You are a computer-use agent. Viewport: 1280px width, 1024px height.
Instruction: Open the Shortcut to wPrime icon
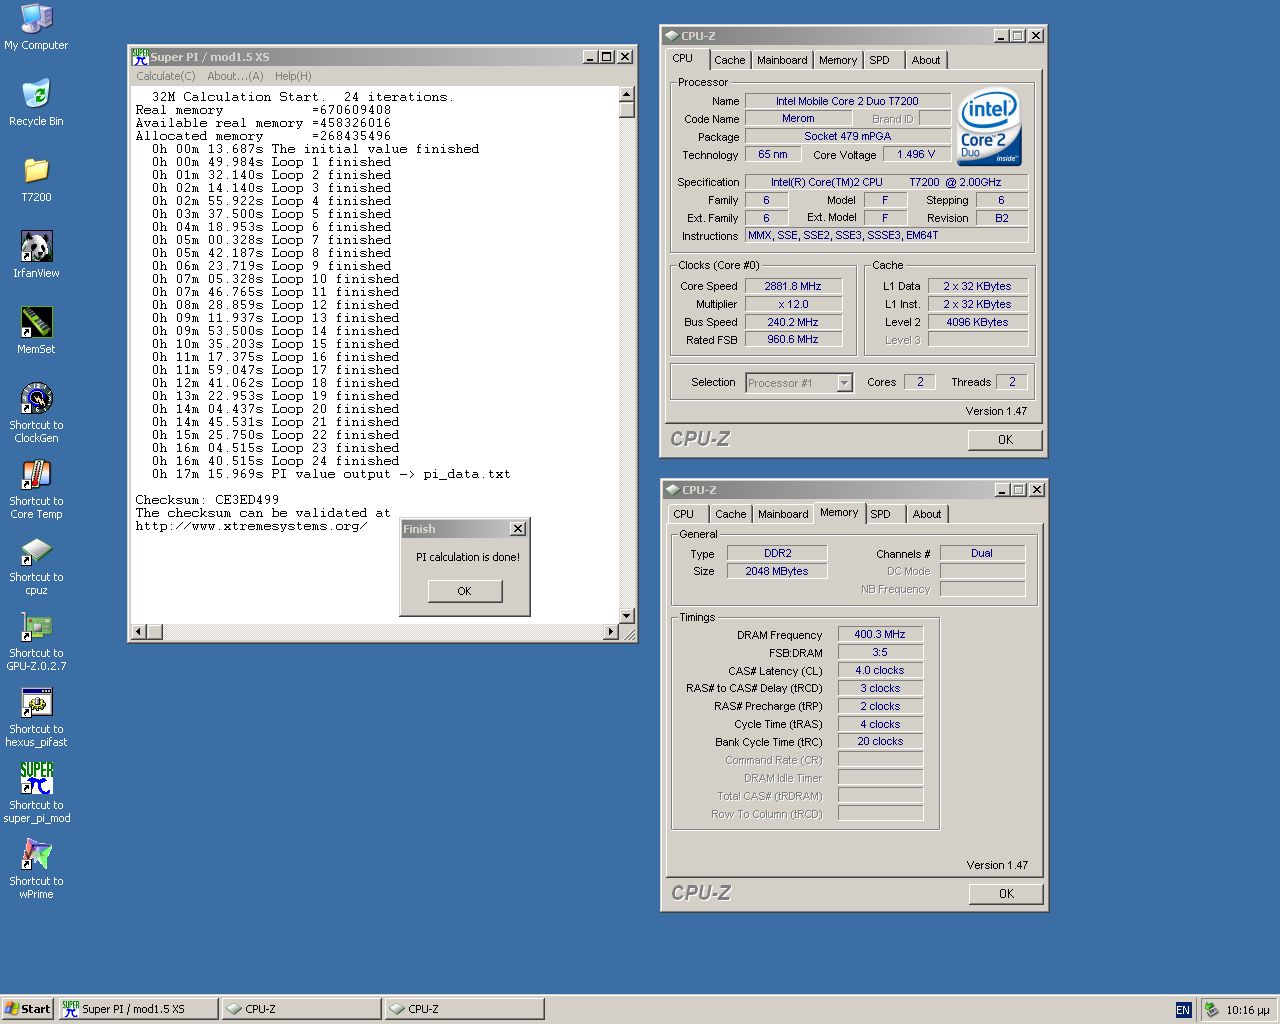click(x=36, y=868)
